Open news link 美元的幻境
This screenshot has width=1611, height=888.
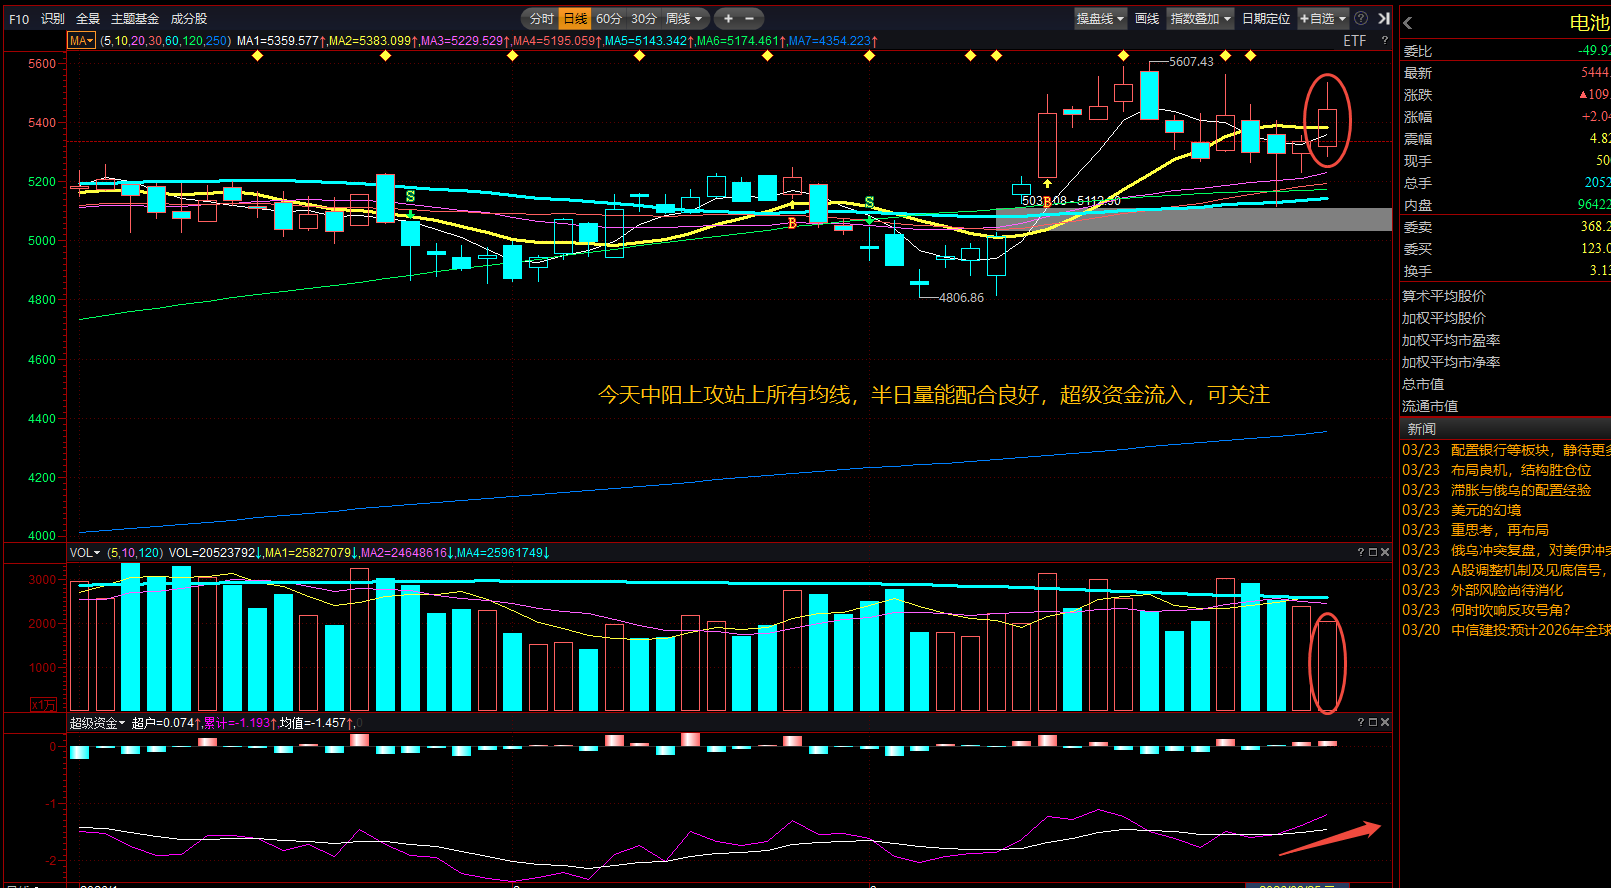tap(1486, 510)
